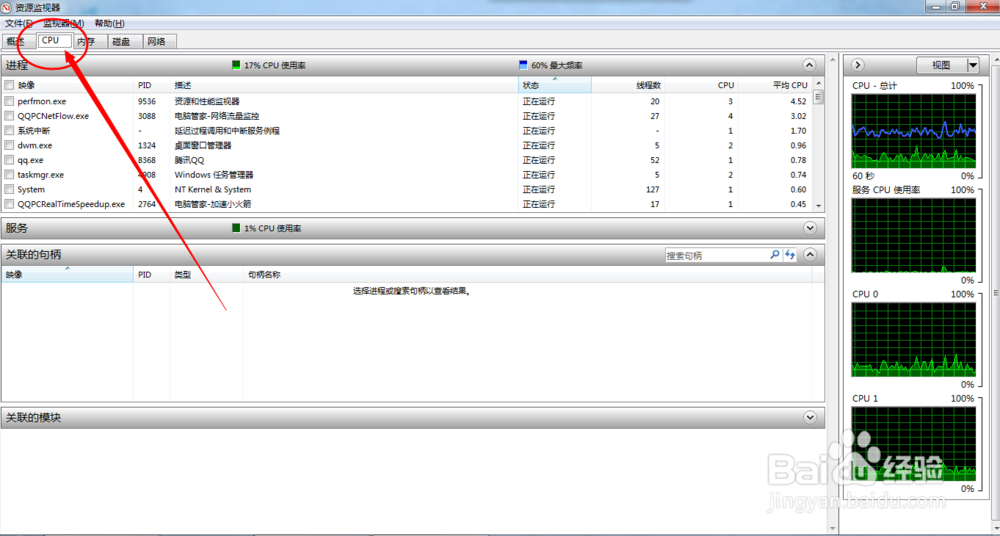Select perfmon.exe process name
The height and width of the screenshot is (536, 1000).
click(41, 101)
